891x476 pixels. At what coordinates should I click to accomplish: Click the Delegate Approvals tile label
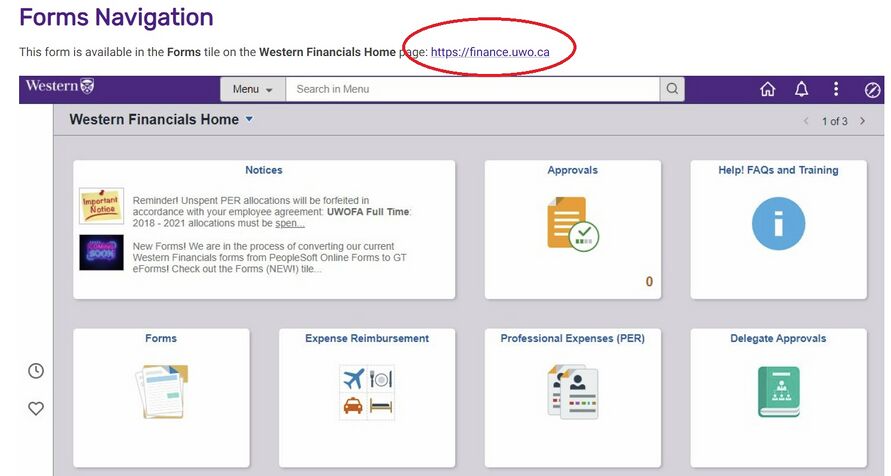(x=778, y=338)
